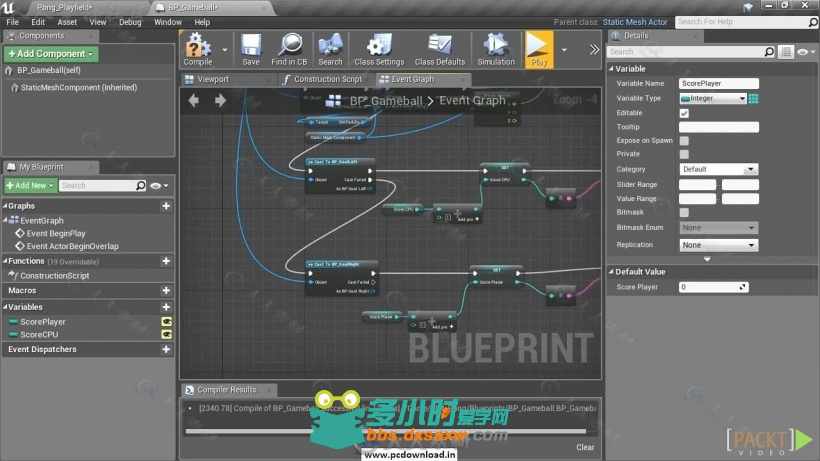Viewport: 820px width, 461px height.
Task: Navigate back in the graph editor
Action: [x=193, y=100]
